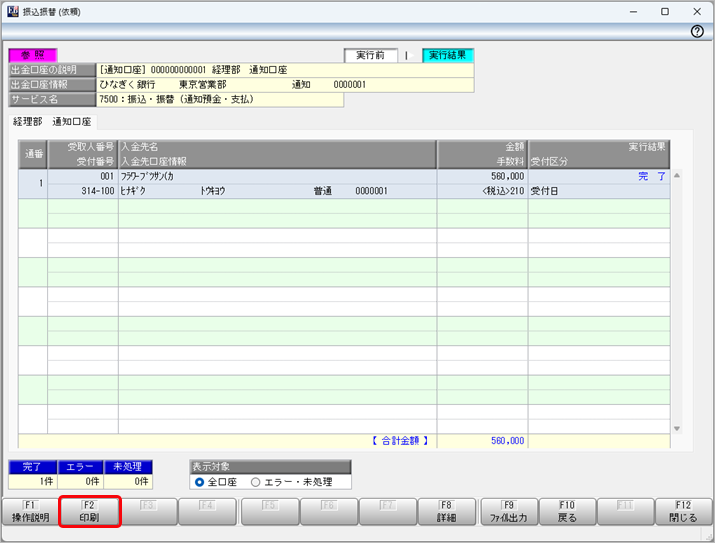Click the receipt number 314-100

click(98, 191)
